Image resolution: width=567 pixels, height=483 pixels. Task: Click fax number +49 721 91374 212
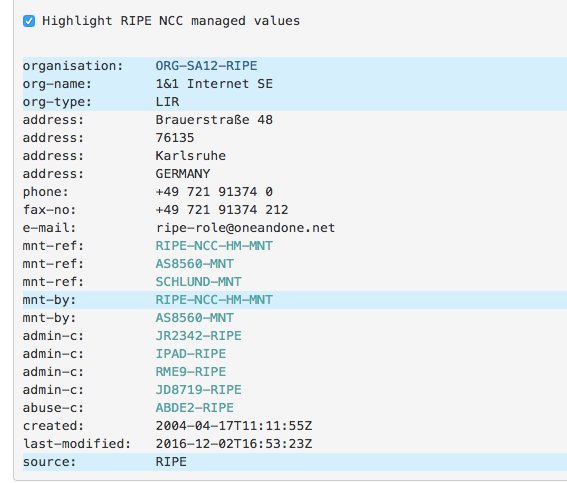(222, 210)
